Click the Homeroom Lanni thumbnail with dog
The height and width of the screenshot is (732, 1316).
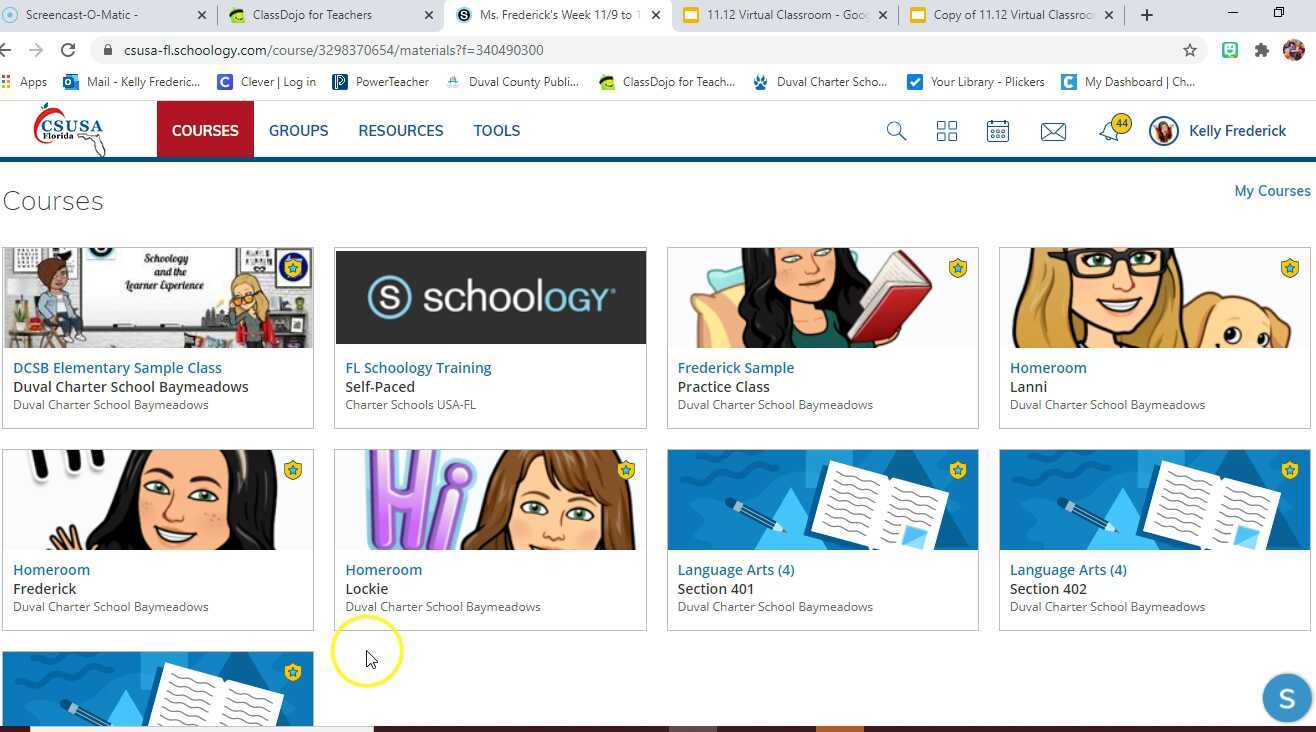1155,298
